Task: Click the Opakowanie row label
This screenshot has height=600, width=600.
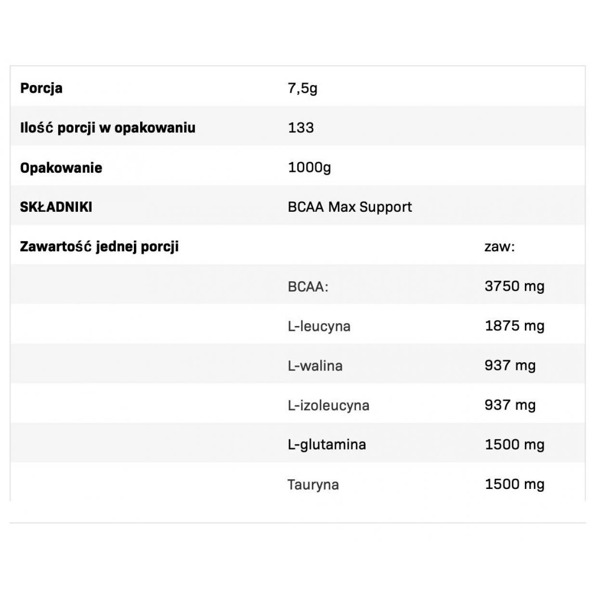Action: [x=61, y=168]
